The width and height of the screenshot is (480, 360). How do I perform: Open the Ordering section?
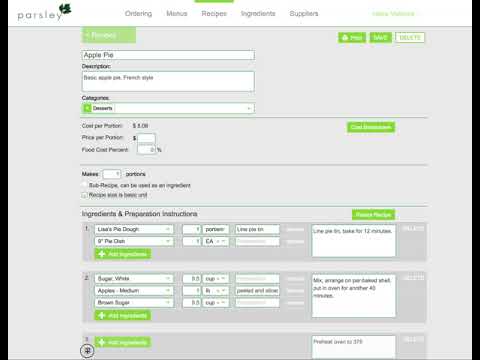click(138, 14)
